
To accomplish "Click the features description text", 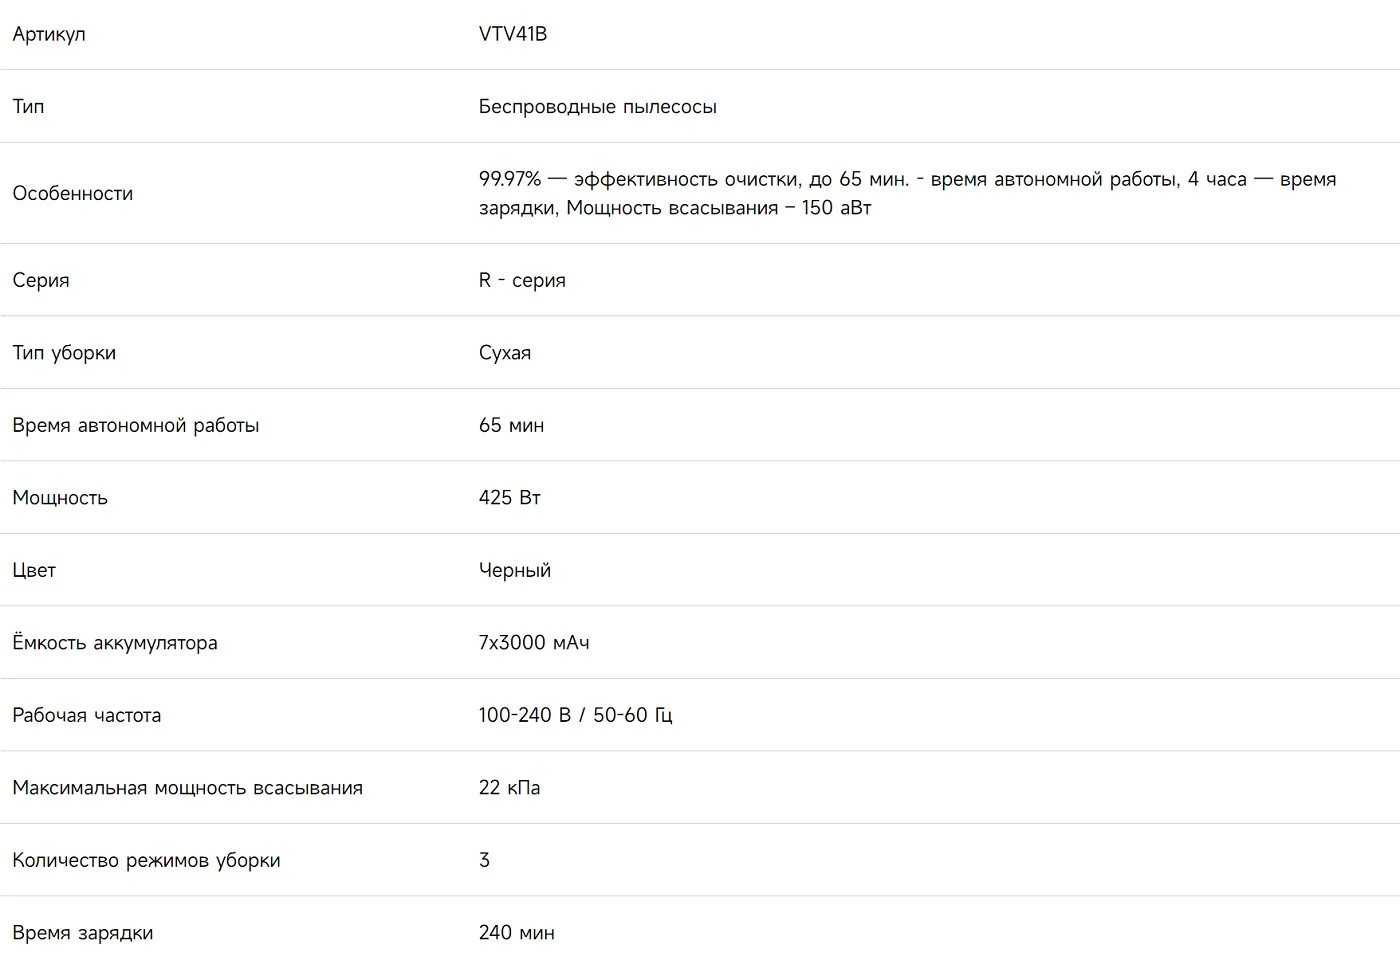I will [x=907, y=193].
